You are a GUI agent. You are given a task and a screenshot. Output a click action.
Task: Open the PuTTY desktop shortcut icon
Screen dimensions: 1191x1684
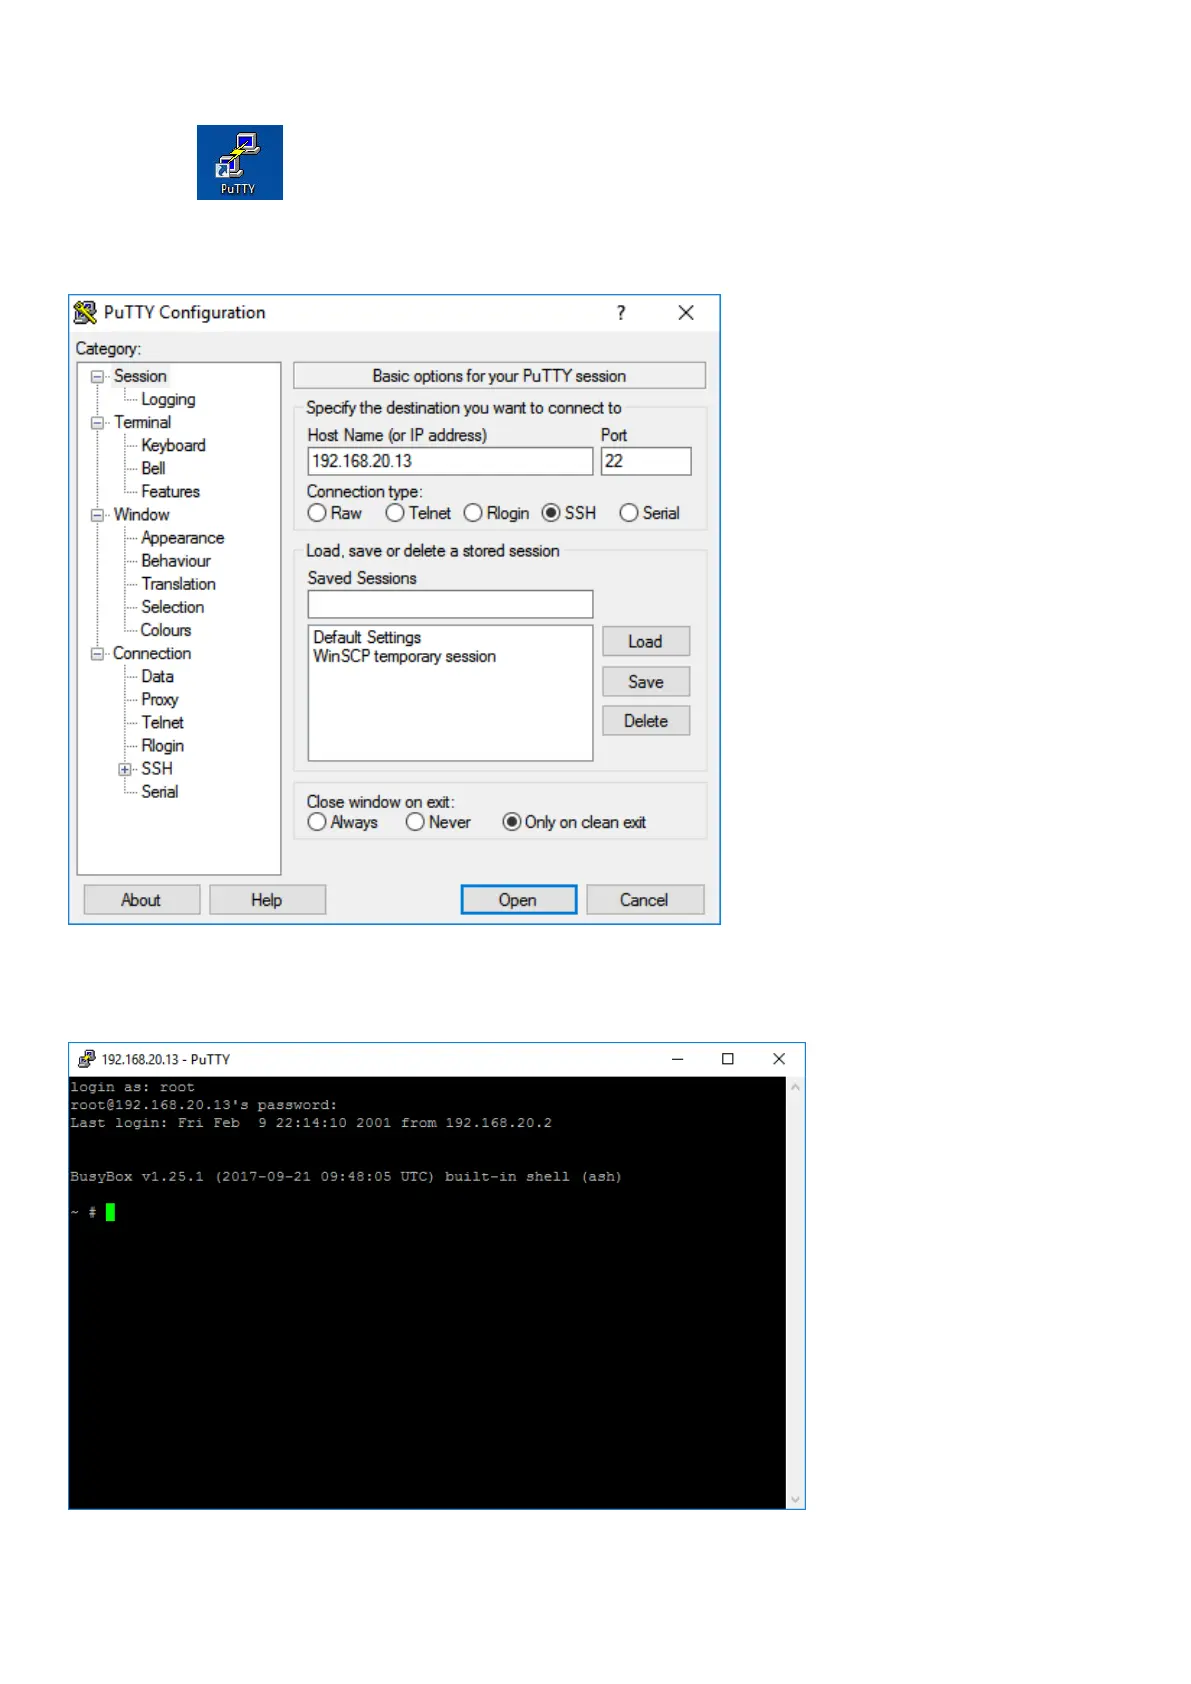click(x=239, y=162)
